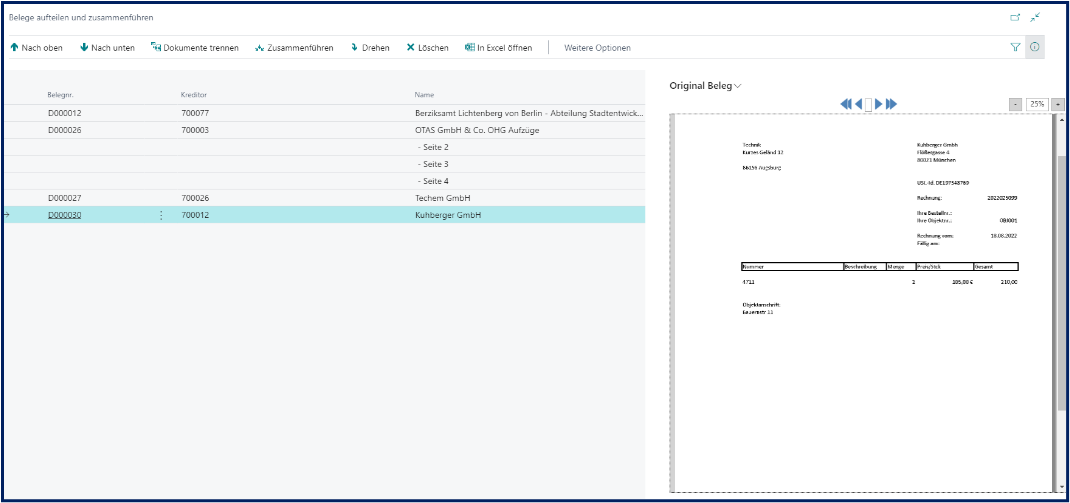1070x503 pixels.
Task: Go to next page in preview
Action: 879,104
